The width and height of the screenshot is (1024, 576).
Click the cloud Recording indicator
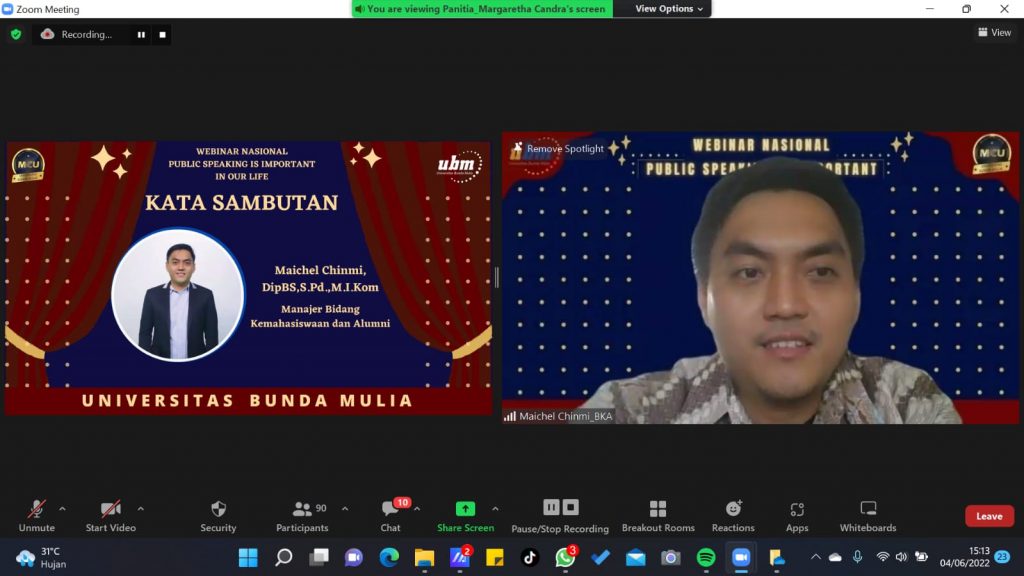pyautogui.click(x=76, y=35)
